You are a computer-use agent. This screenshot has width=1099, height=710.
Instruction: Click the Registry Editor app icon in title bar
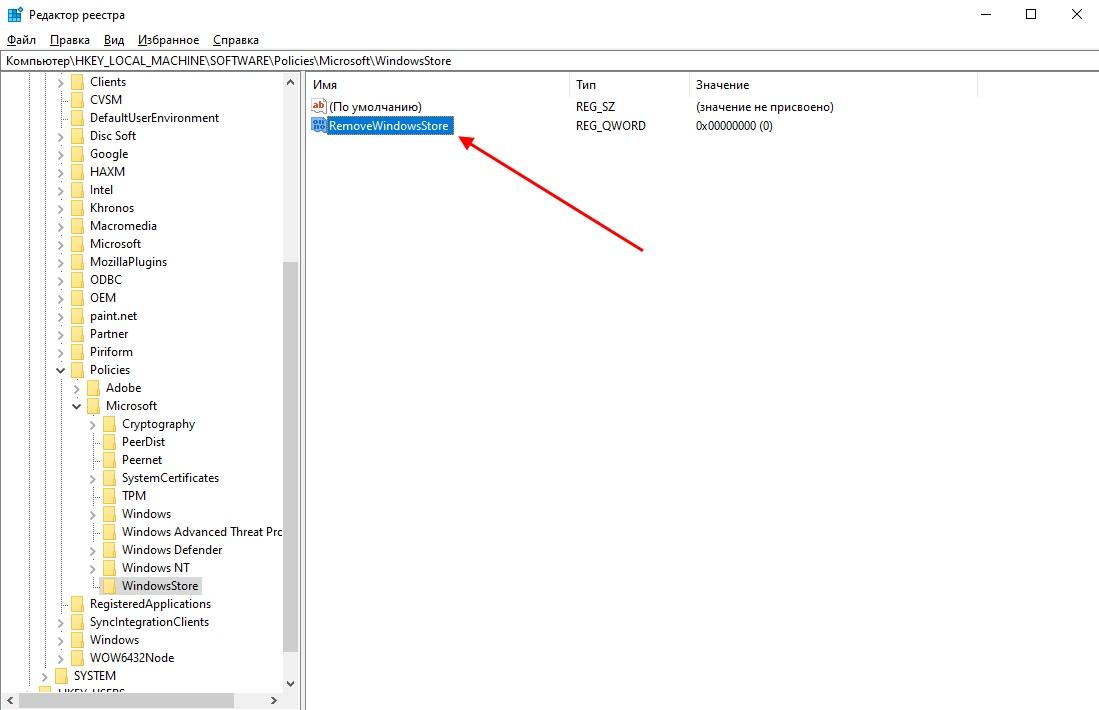[x=15, y=14]
